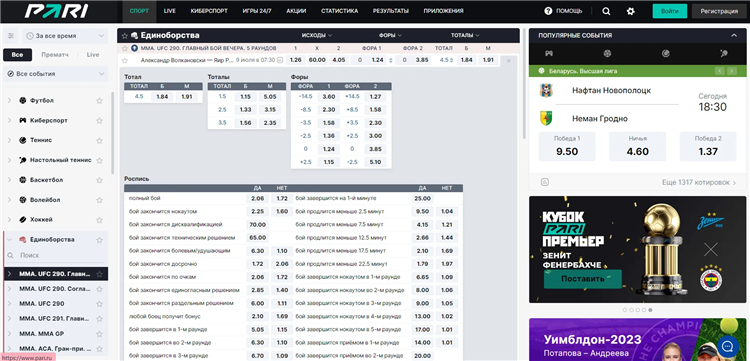The height and width of the screenshot is (361, 750).
Task: Favorite Футбол with its star
Action: [99, 101]
